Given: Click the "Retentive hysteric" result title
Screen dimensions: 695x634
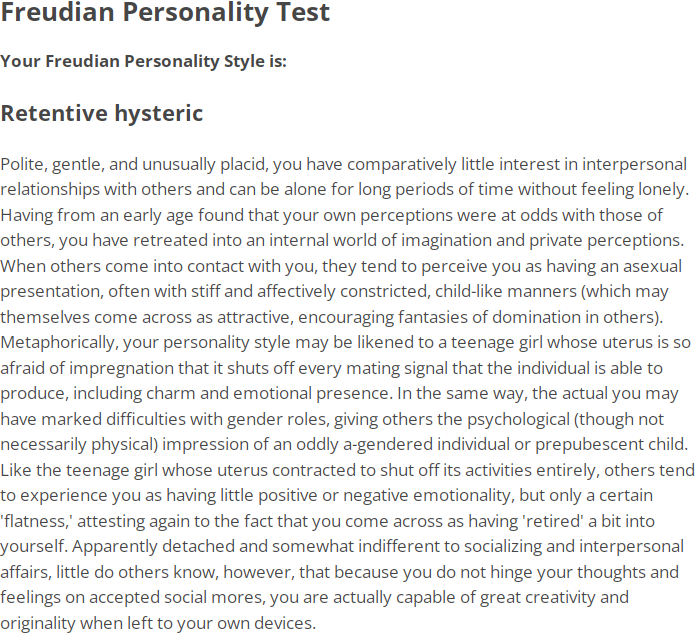Looking at the screenshot, I should (102, 113).
